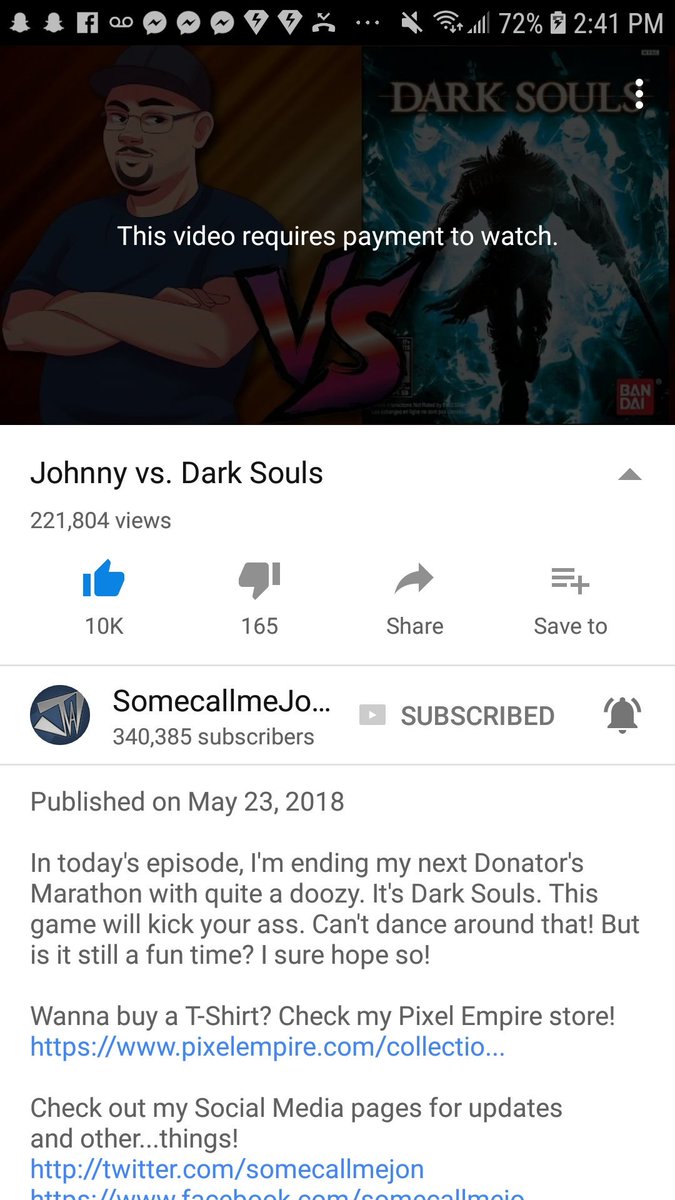The width and height of the screenshot is (675, 1200).
Task: Open the twitter.com/somecallmejon link
Action: (x=227, y=1168)
